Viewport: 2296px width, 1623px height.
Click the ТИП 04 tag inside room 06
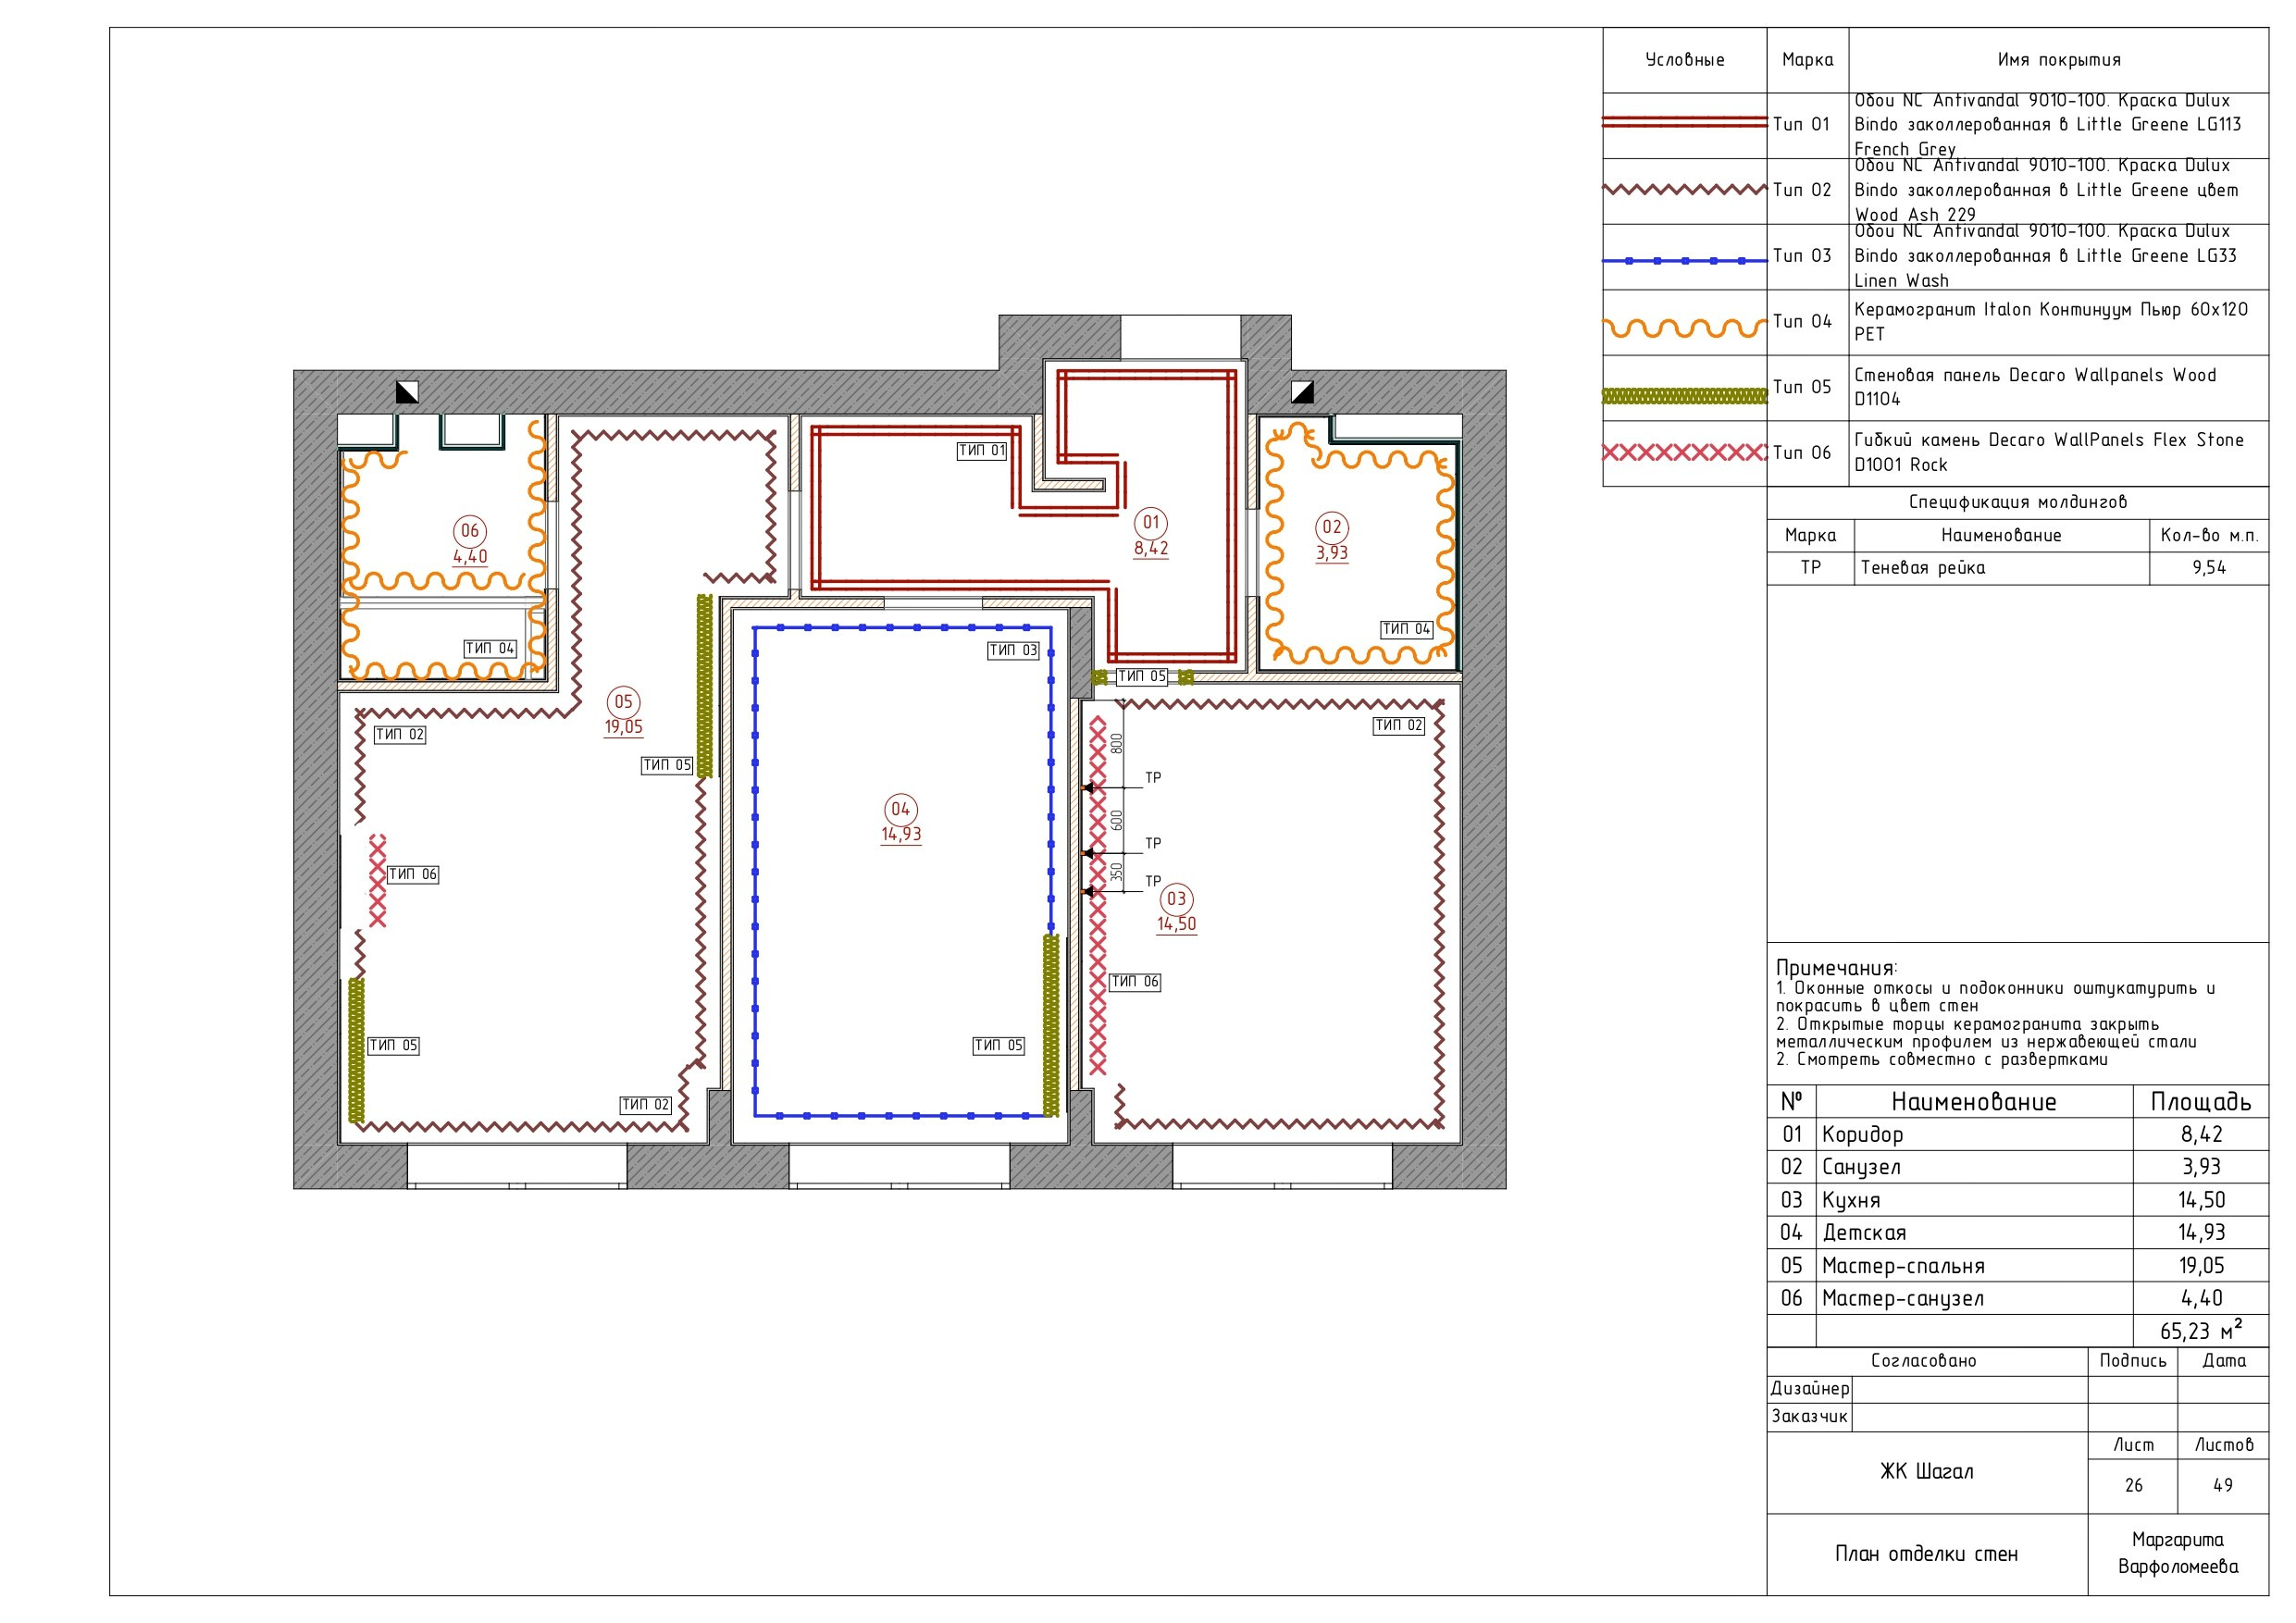[490, 648]
